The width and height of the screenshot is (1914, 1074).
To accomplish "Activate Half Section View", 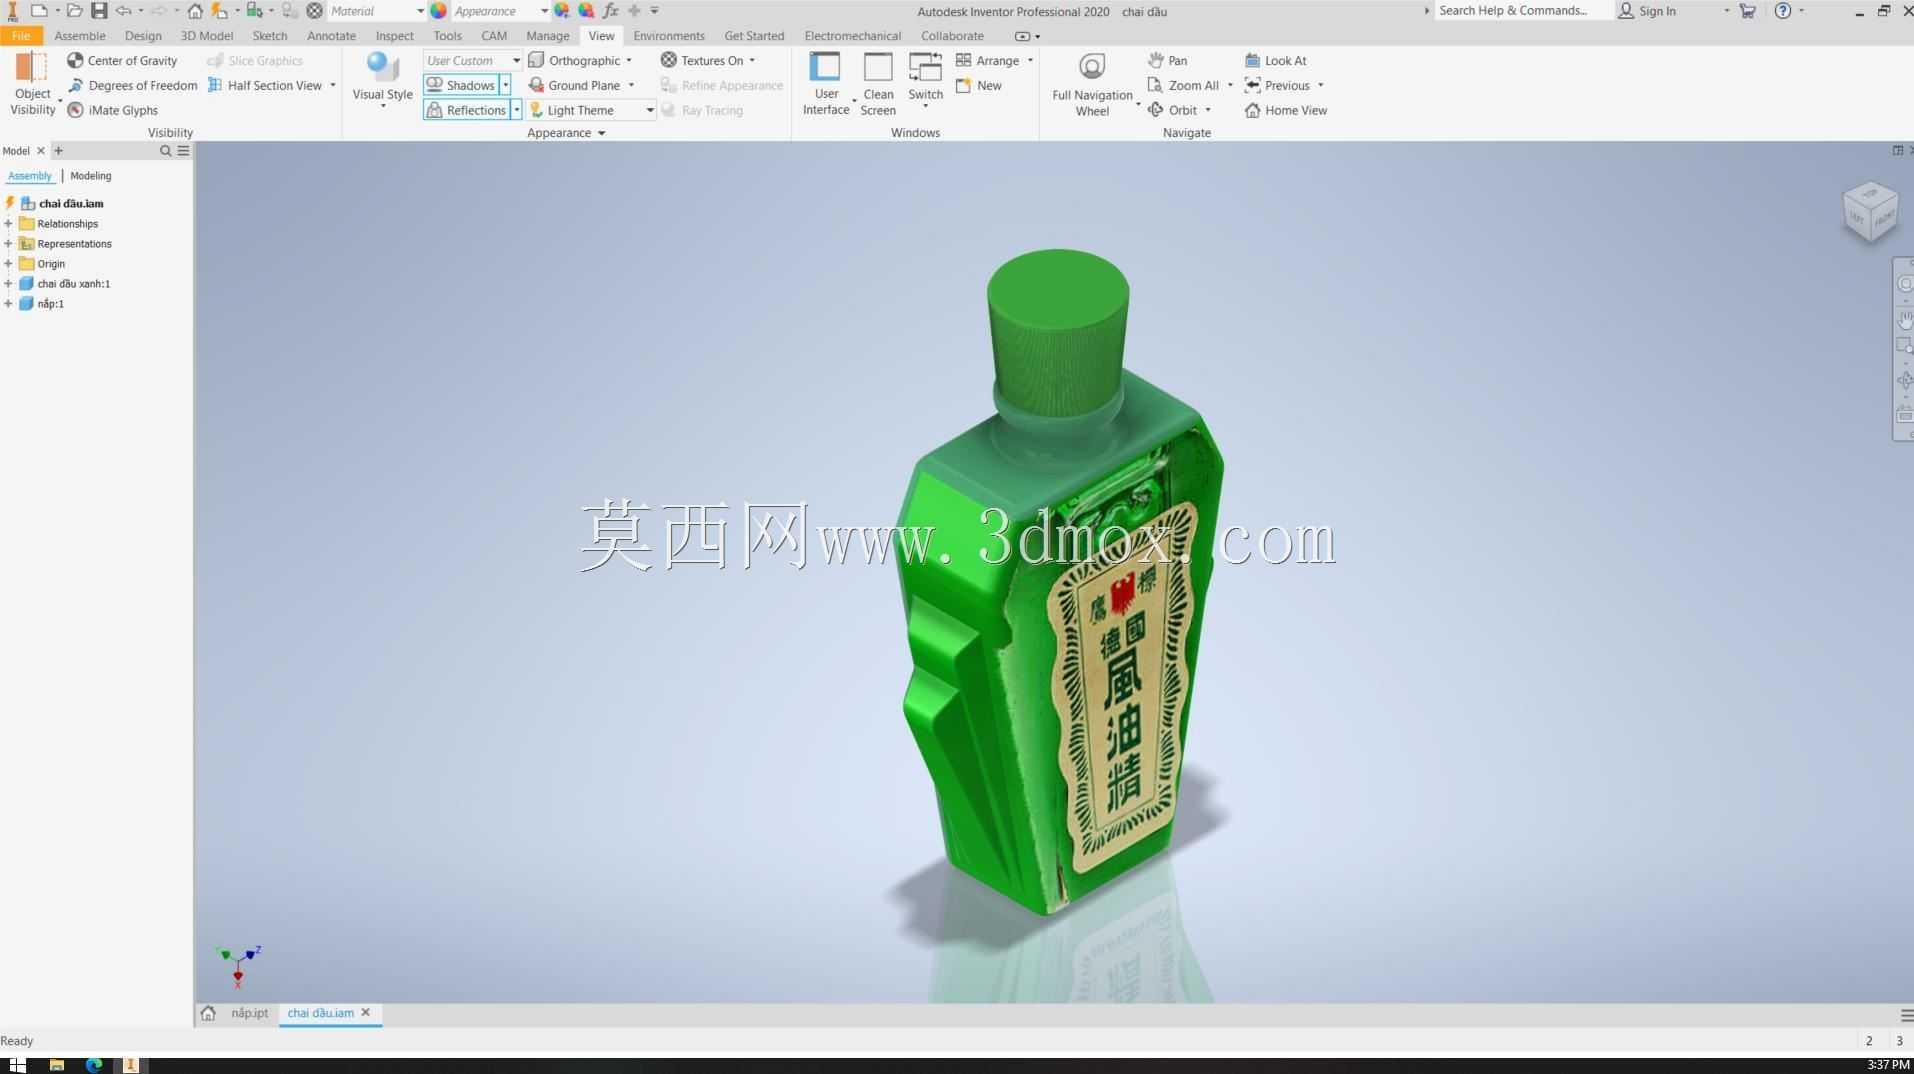I will [264, 85].
